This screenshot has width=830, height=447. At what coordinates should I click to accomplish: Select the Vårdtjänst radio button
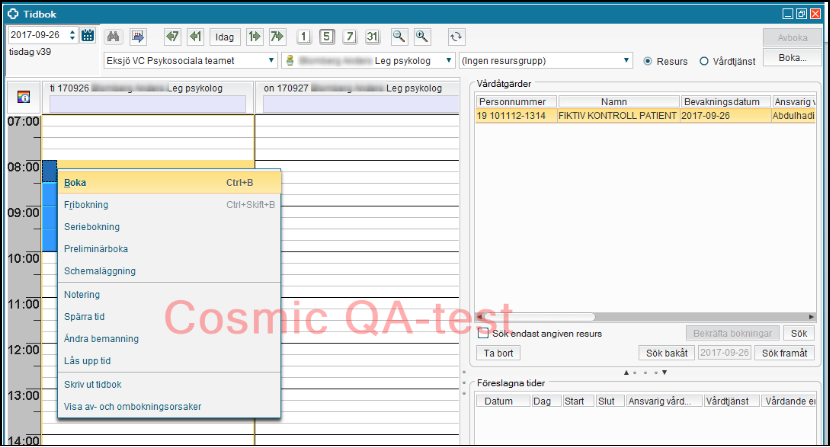tap(704, 61)
